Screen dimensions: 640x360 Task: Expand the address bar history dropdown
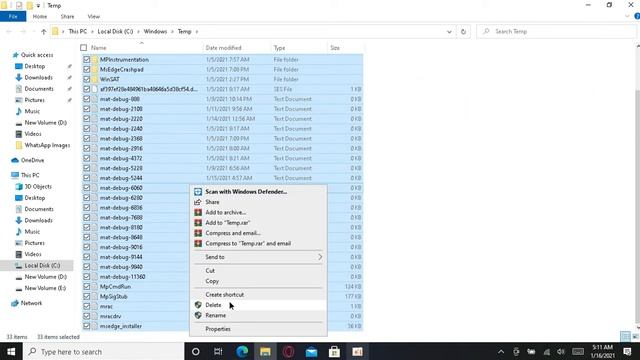[449, 31]
